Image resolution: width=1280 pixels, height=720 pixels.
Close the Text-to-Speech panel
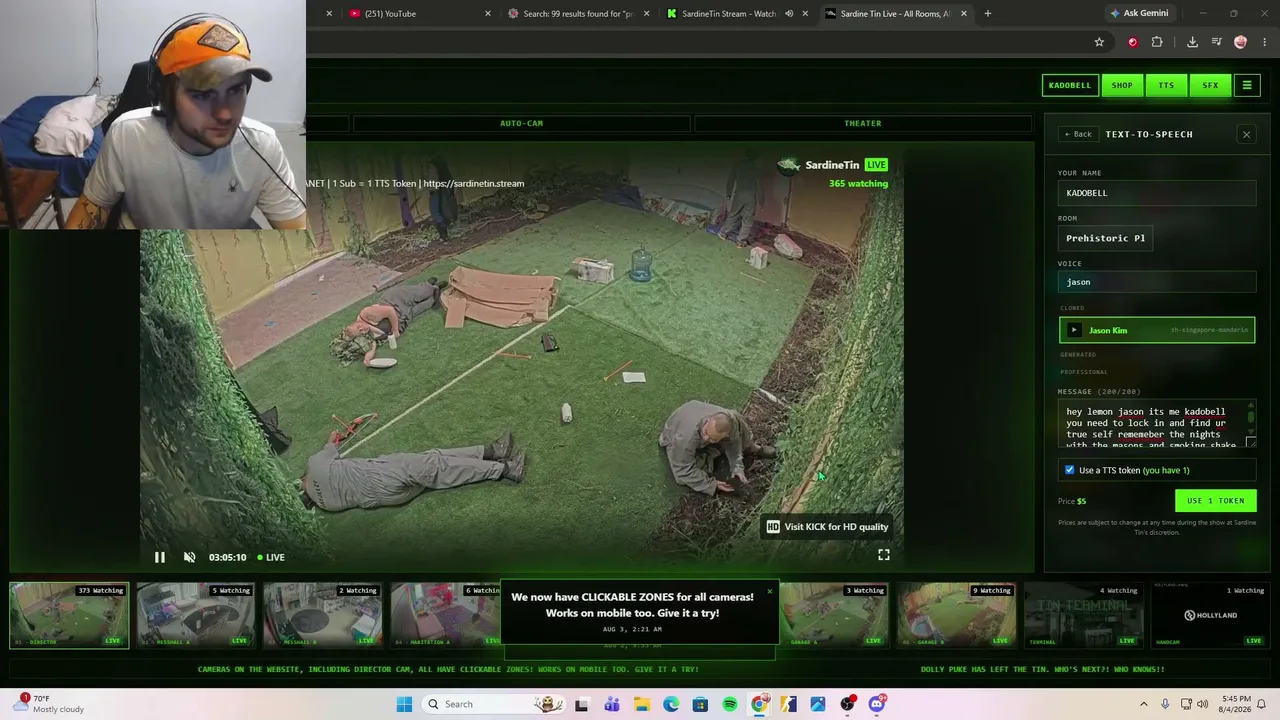tap(1246, 134)
